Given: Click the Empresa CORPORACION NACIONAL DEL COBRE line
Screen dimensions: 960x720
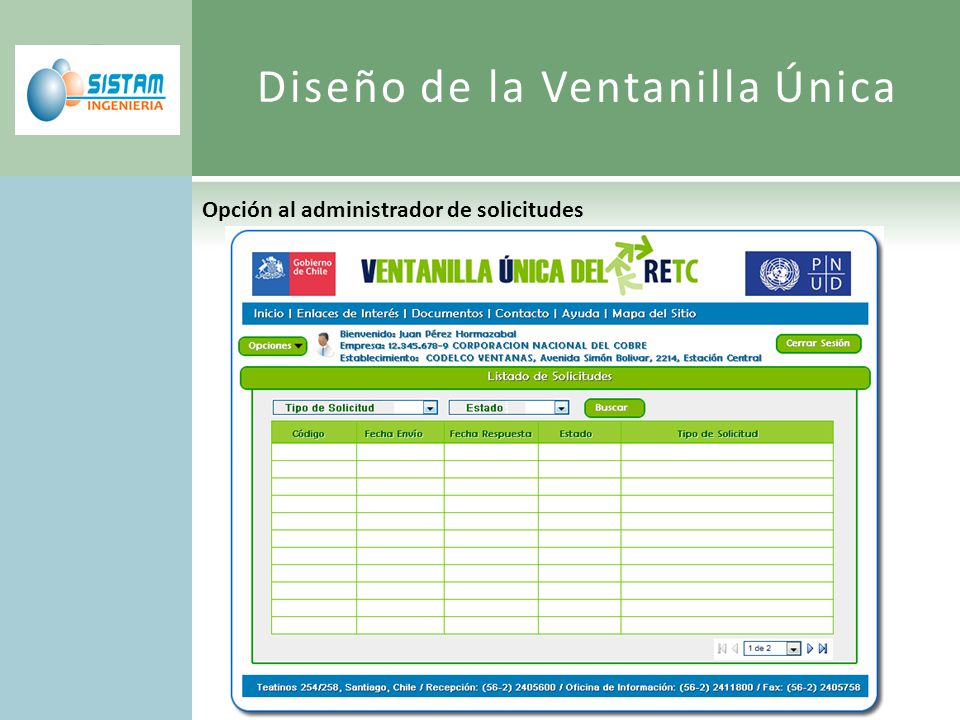Looking at the screenshot, I should [493, 346].
